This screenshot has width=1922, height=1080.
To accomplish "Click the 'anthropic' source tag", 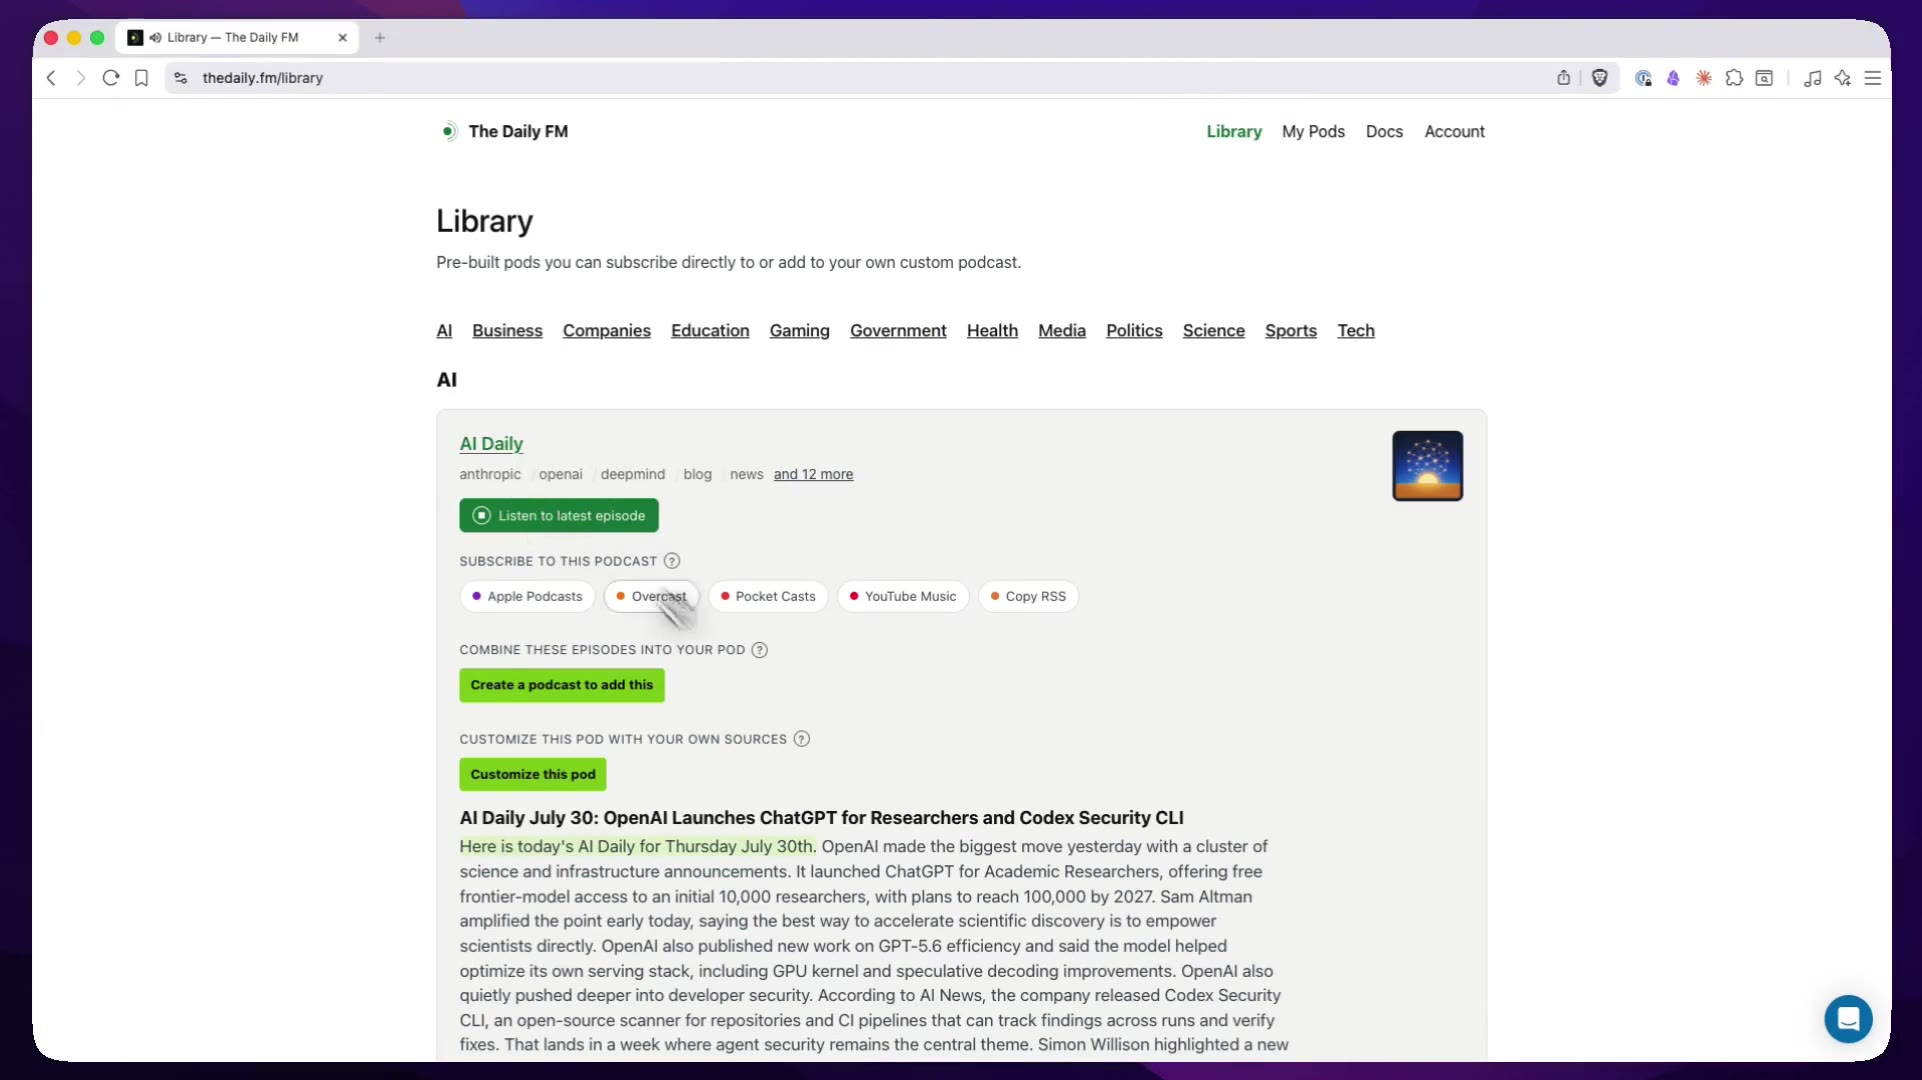I will point(490,475).
